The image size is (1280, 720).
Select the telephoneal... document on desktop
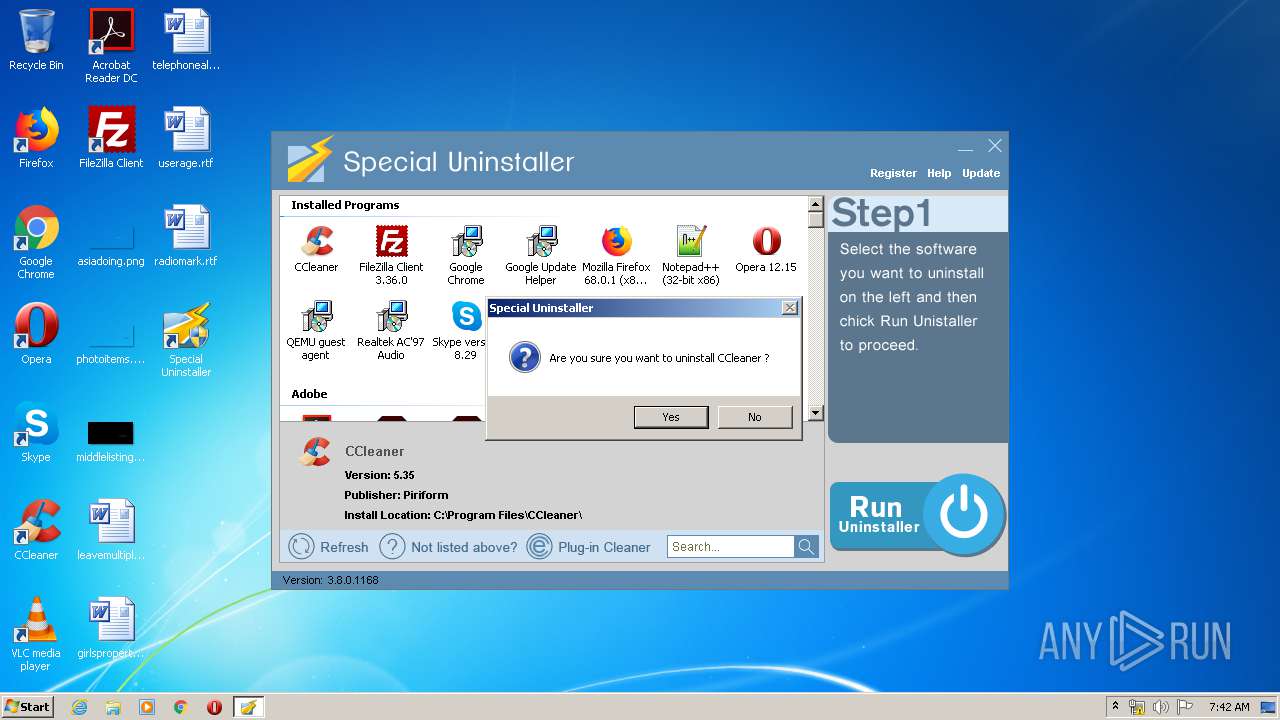[186, 40]
